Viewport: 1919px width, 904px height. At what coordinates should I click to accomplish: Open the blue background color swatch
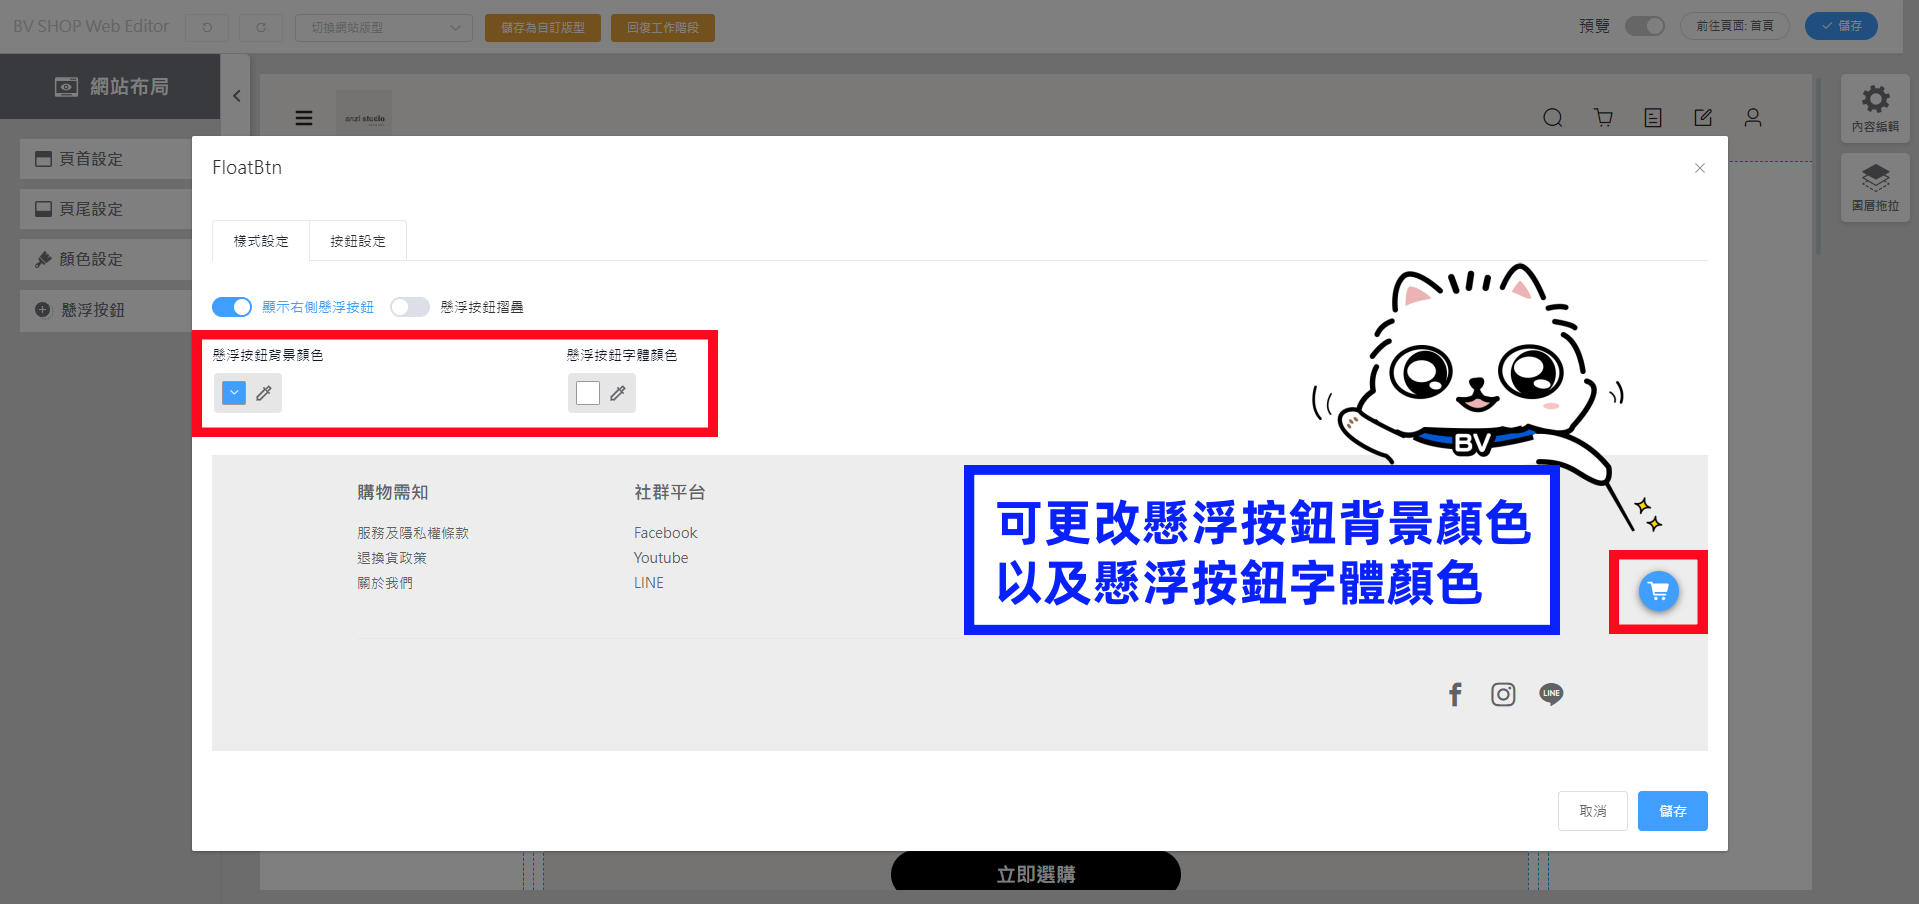coord(234,393)
